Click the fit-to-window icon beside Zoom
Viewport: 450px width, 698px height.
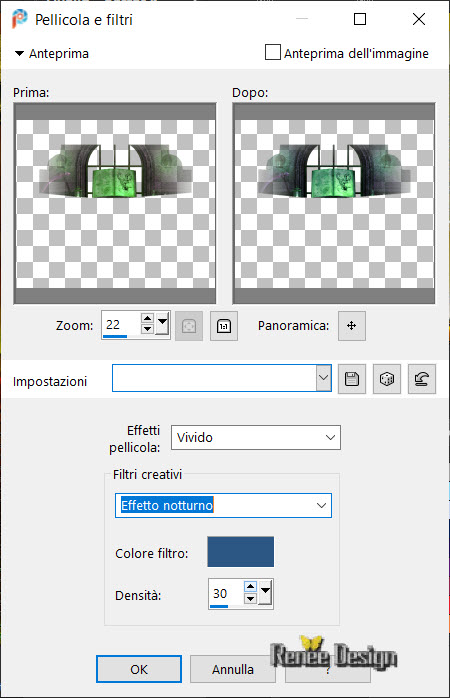pos(189,326)
